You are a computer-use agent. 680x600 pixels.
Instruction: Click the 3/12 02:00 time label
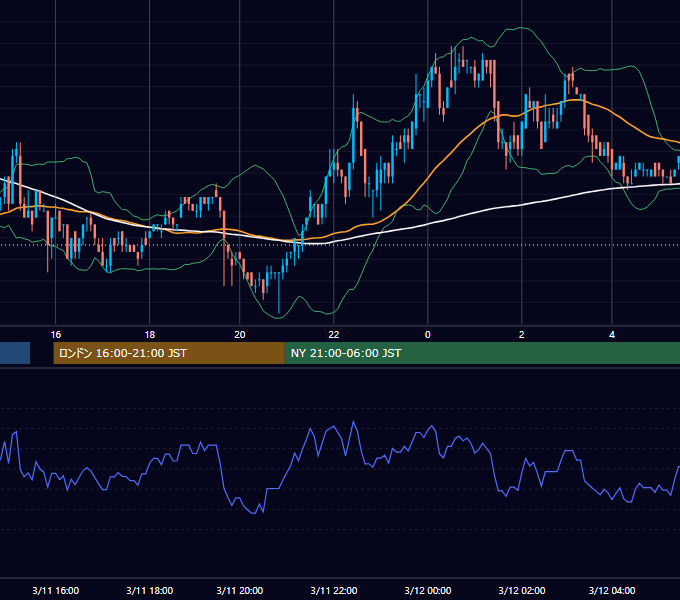click(522, 590)
